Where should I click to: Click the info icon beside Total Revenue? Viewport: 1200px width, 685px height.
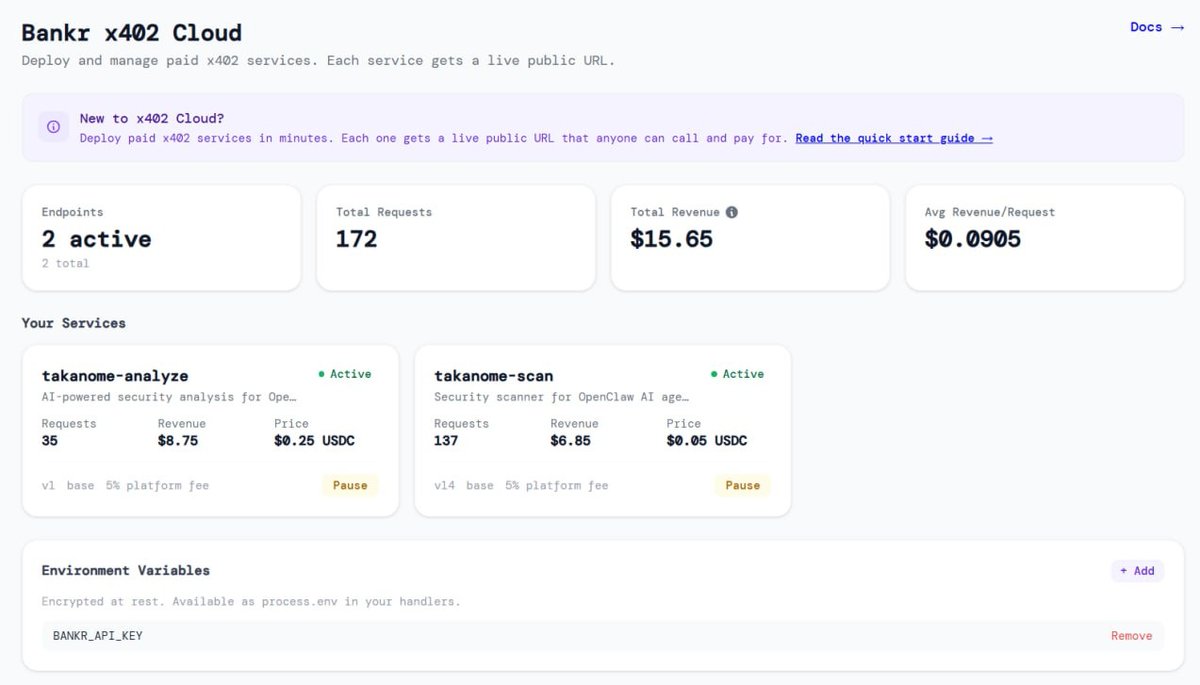pos(732,212)
